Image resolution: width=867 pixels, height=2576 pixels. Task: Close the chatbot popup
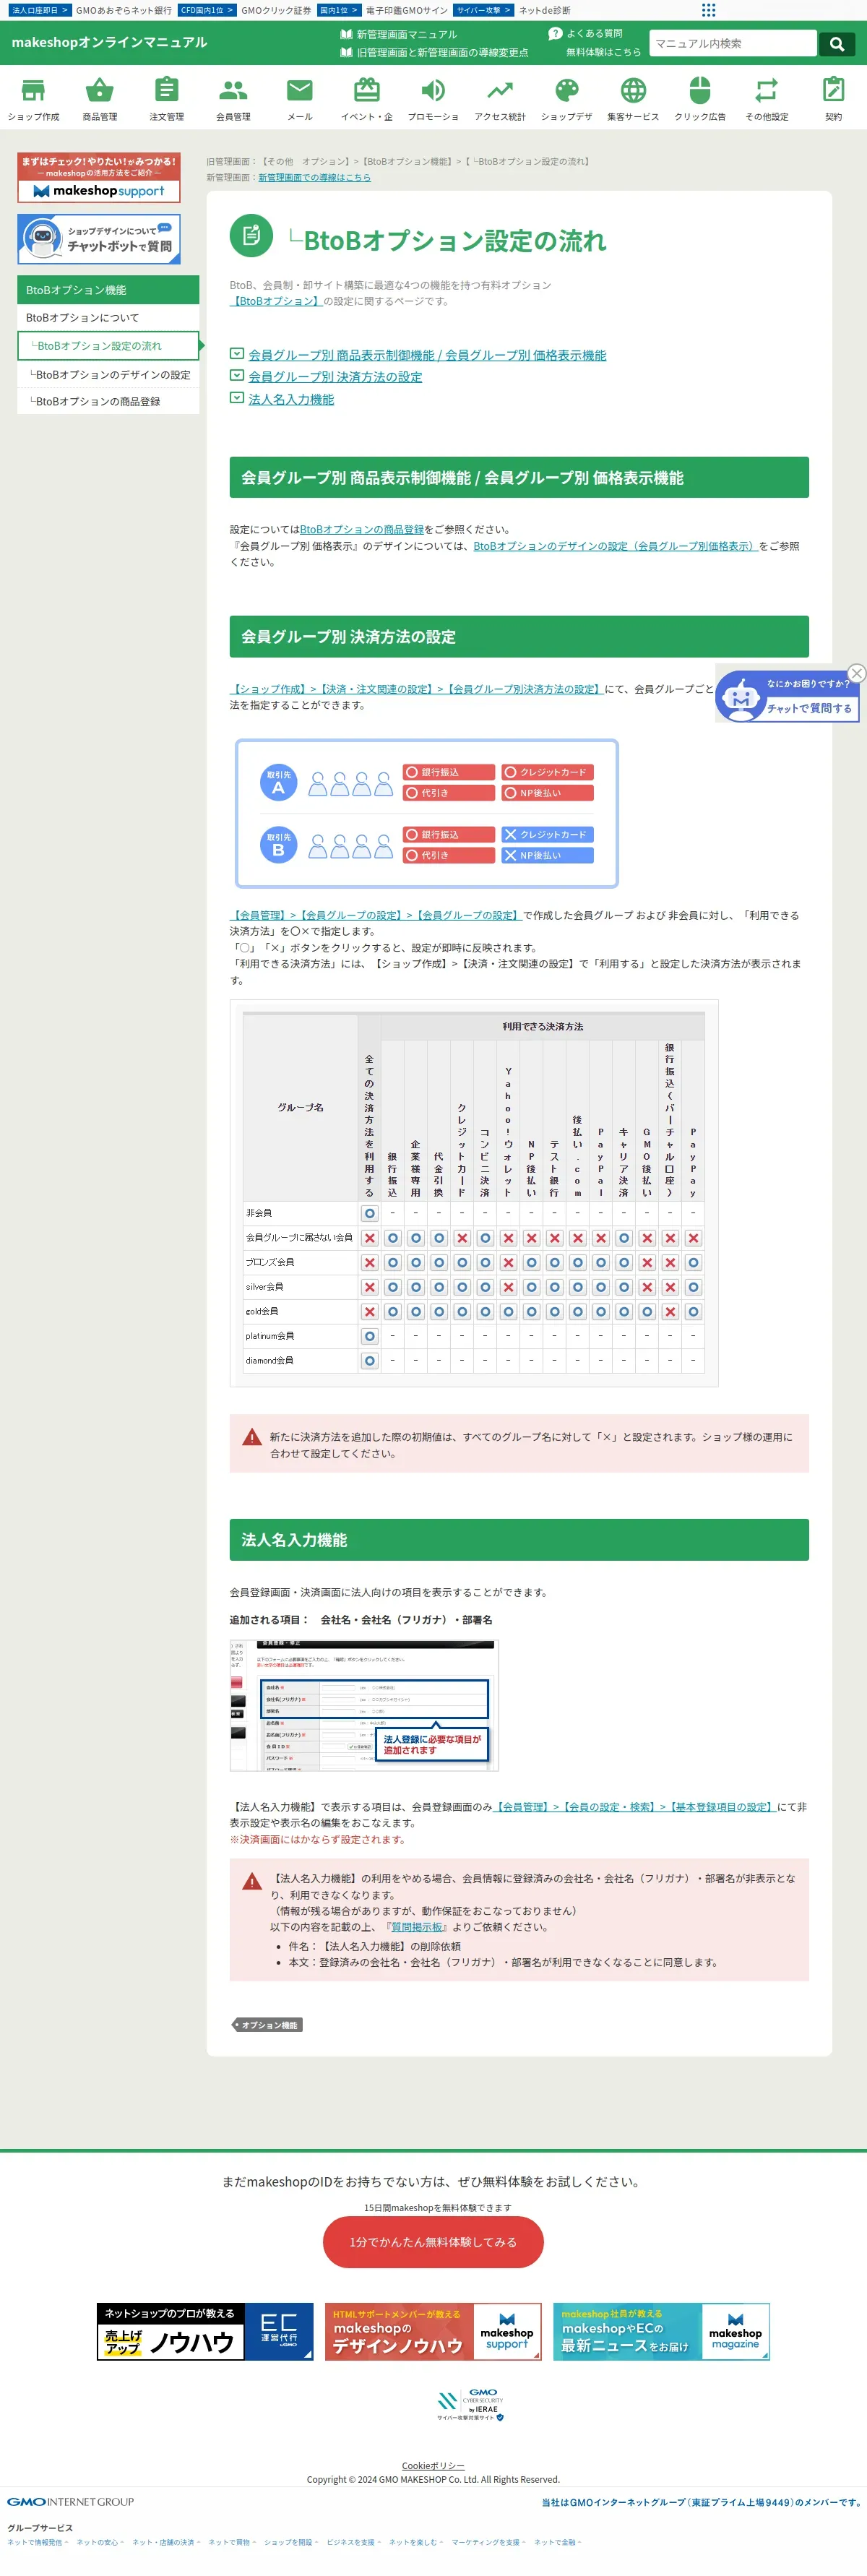point(856,673)
